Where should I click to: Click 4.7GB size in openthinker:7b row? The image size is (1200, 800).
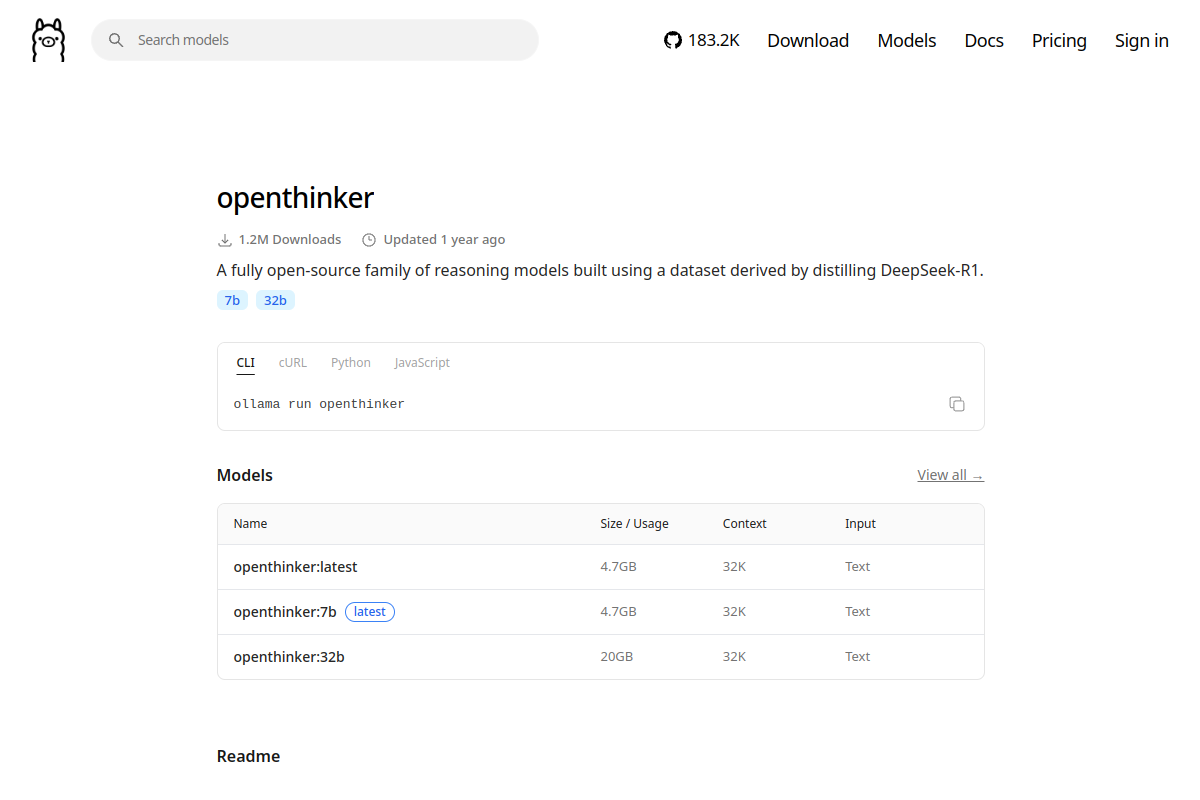pyautogui.click(x=618, y=612)
